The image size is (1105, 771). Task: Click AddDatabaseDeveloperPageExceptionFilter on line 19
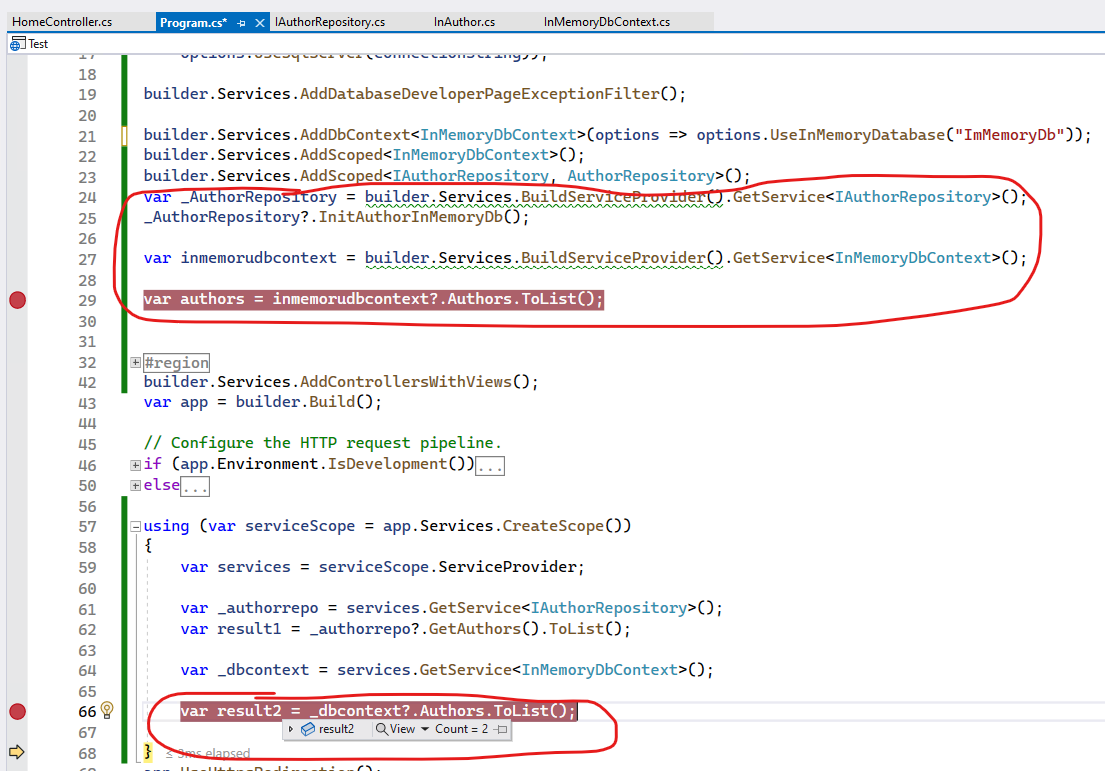coord(479,94)
